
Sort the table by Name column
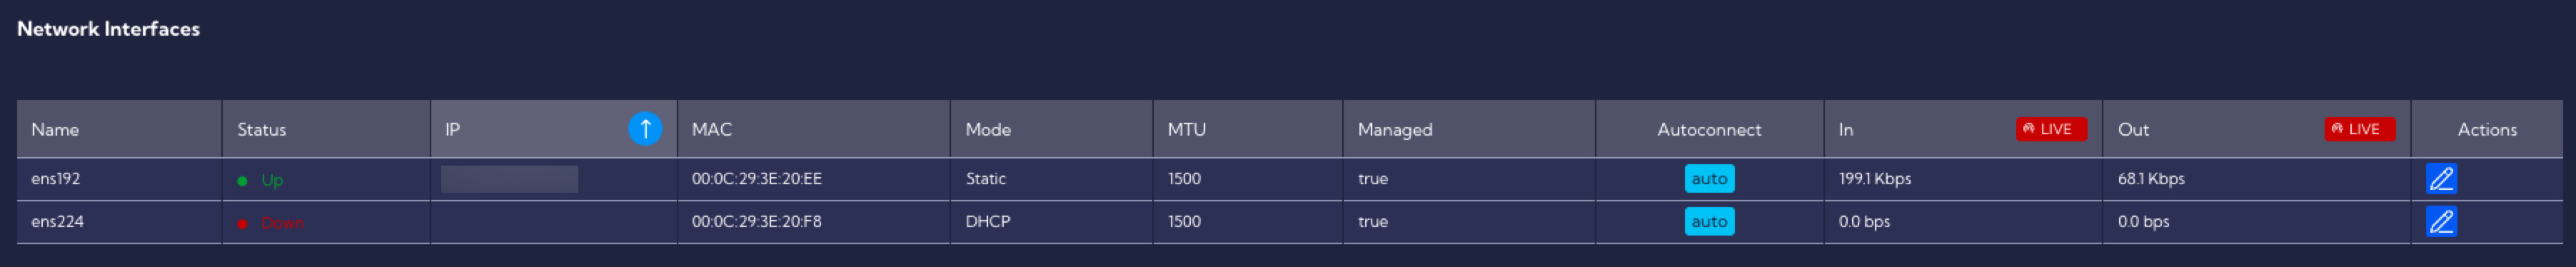click(x=55, y=130)
